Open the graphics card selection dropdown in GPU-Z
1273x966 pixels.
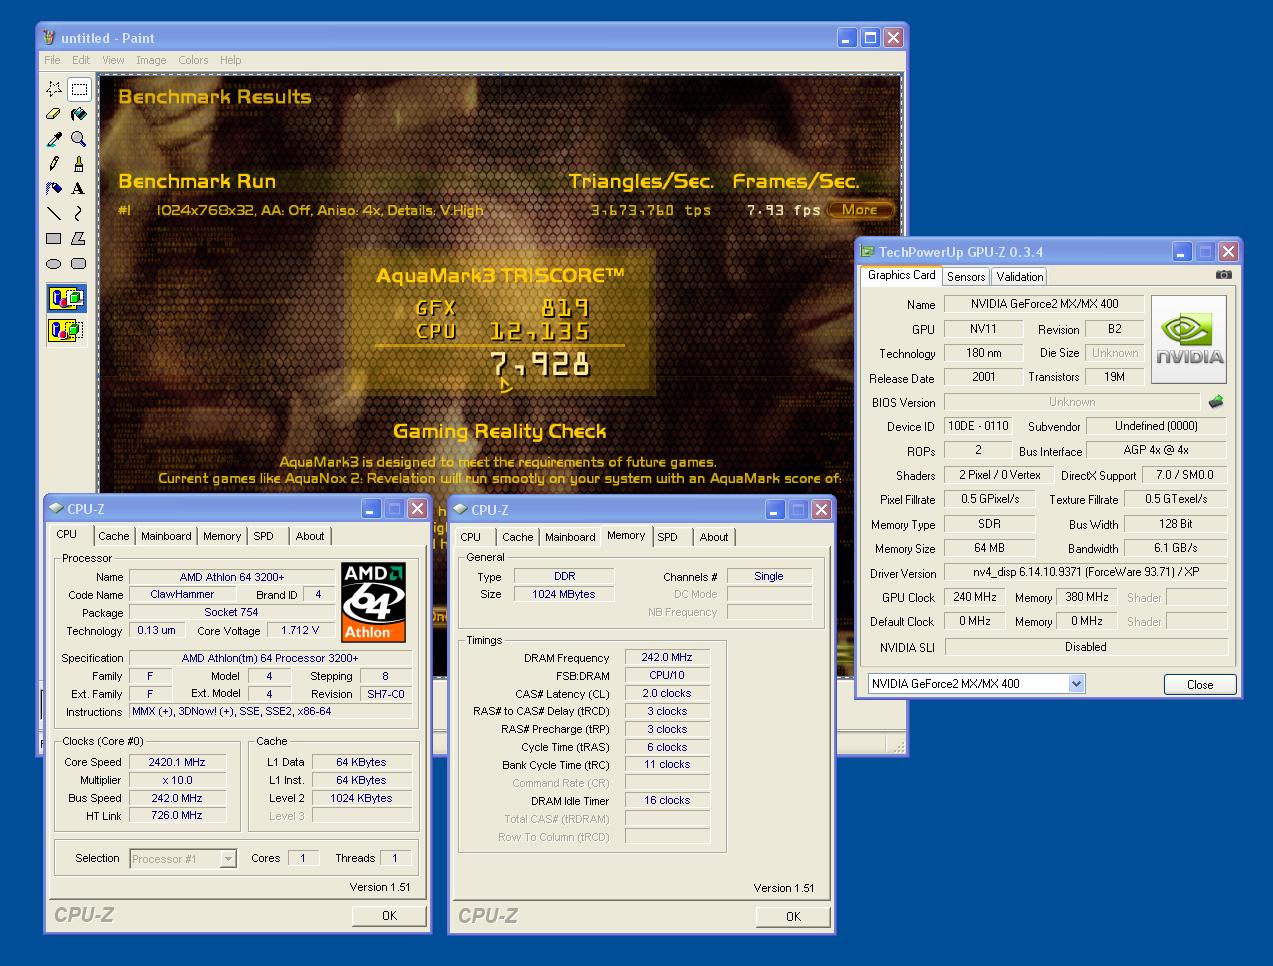[x=1076, y=684]
